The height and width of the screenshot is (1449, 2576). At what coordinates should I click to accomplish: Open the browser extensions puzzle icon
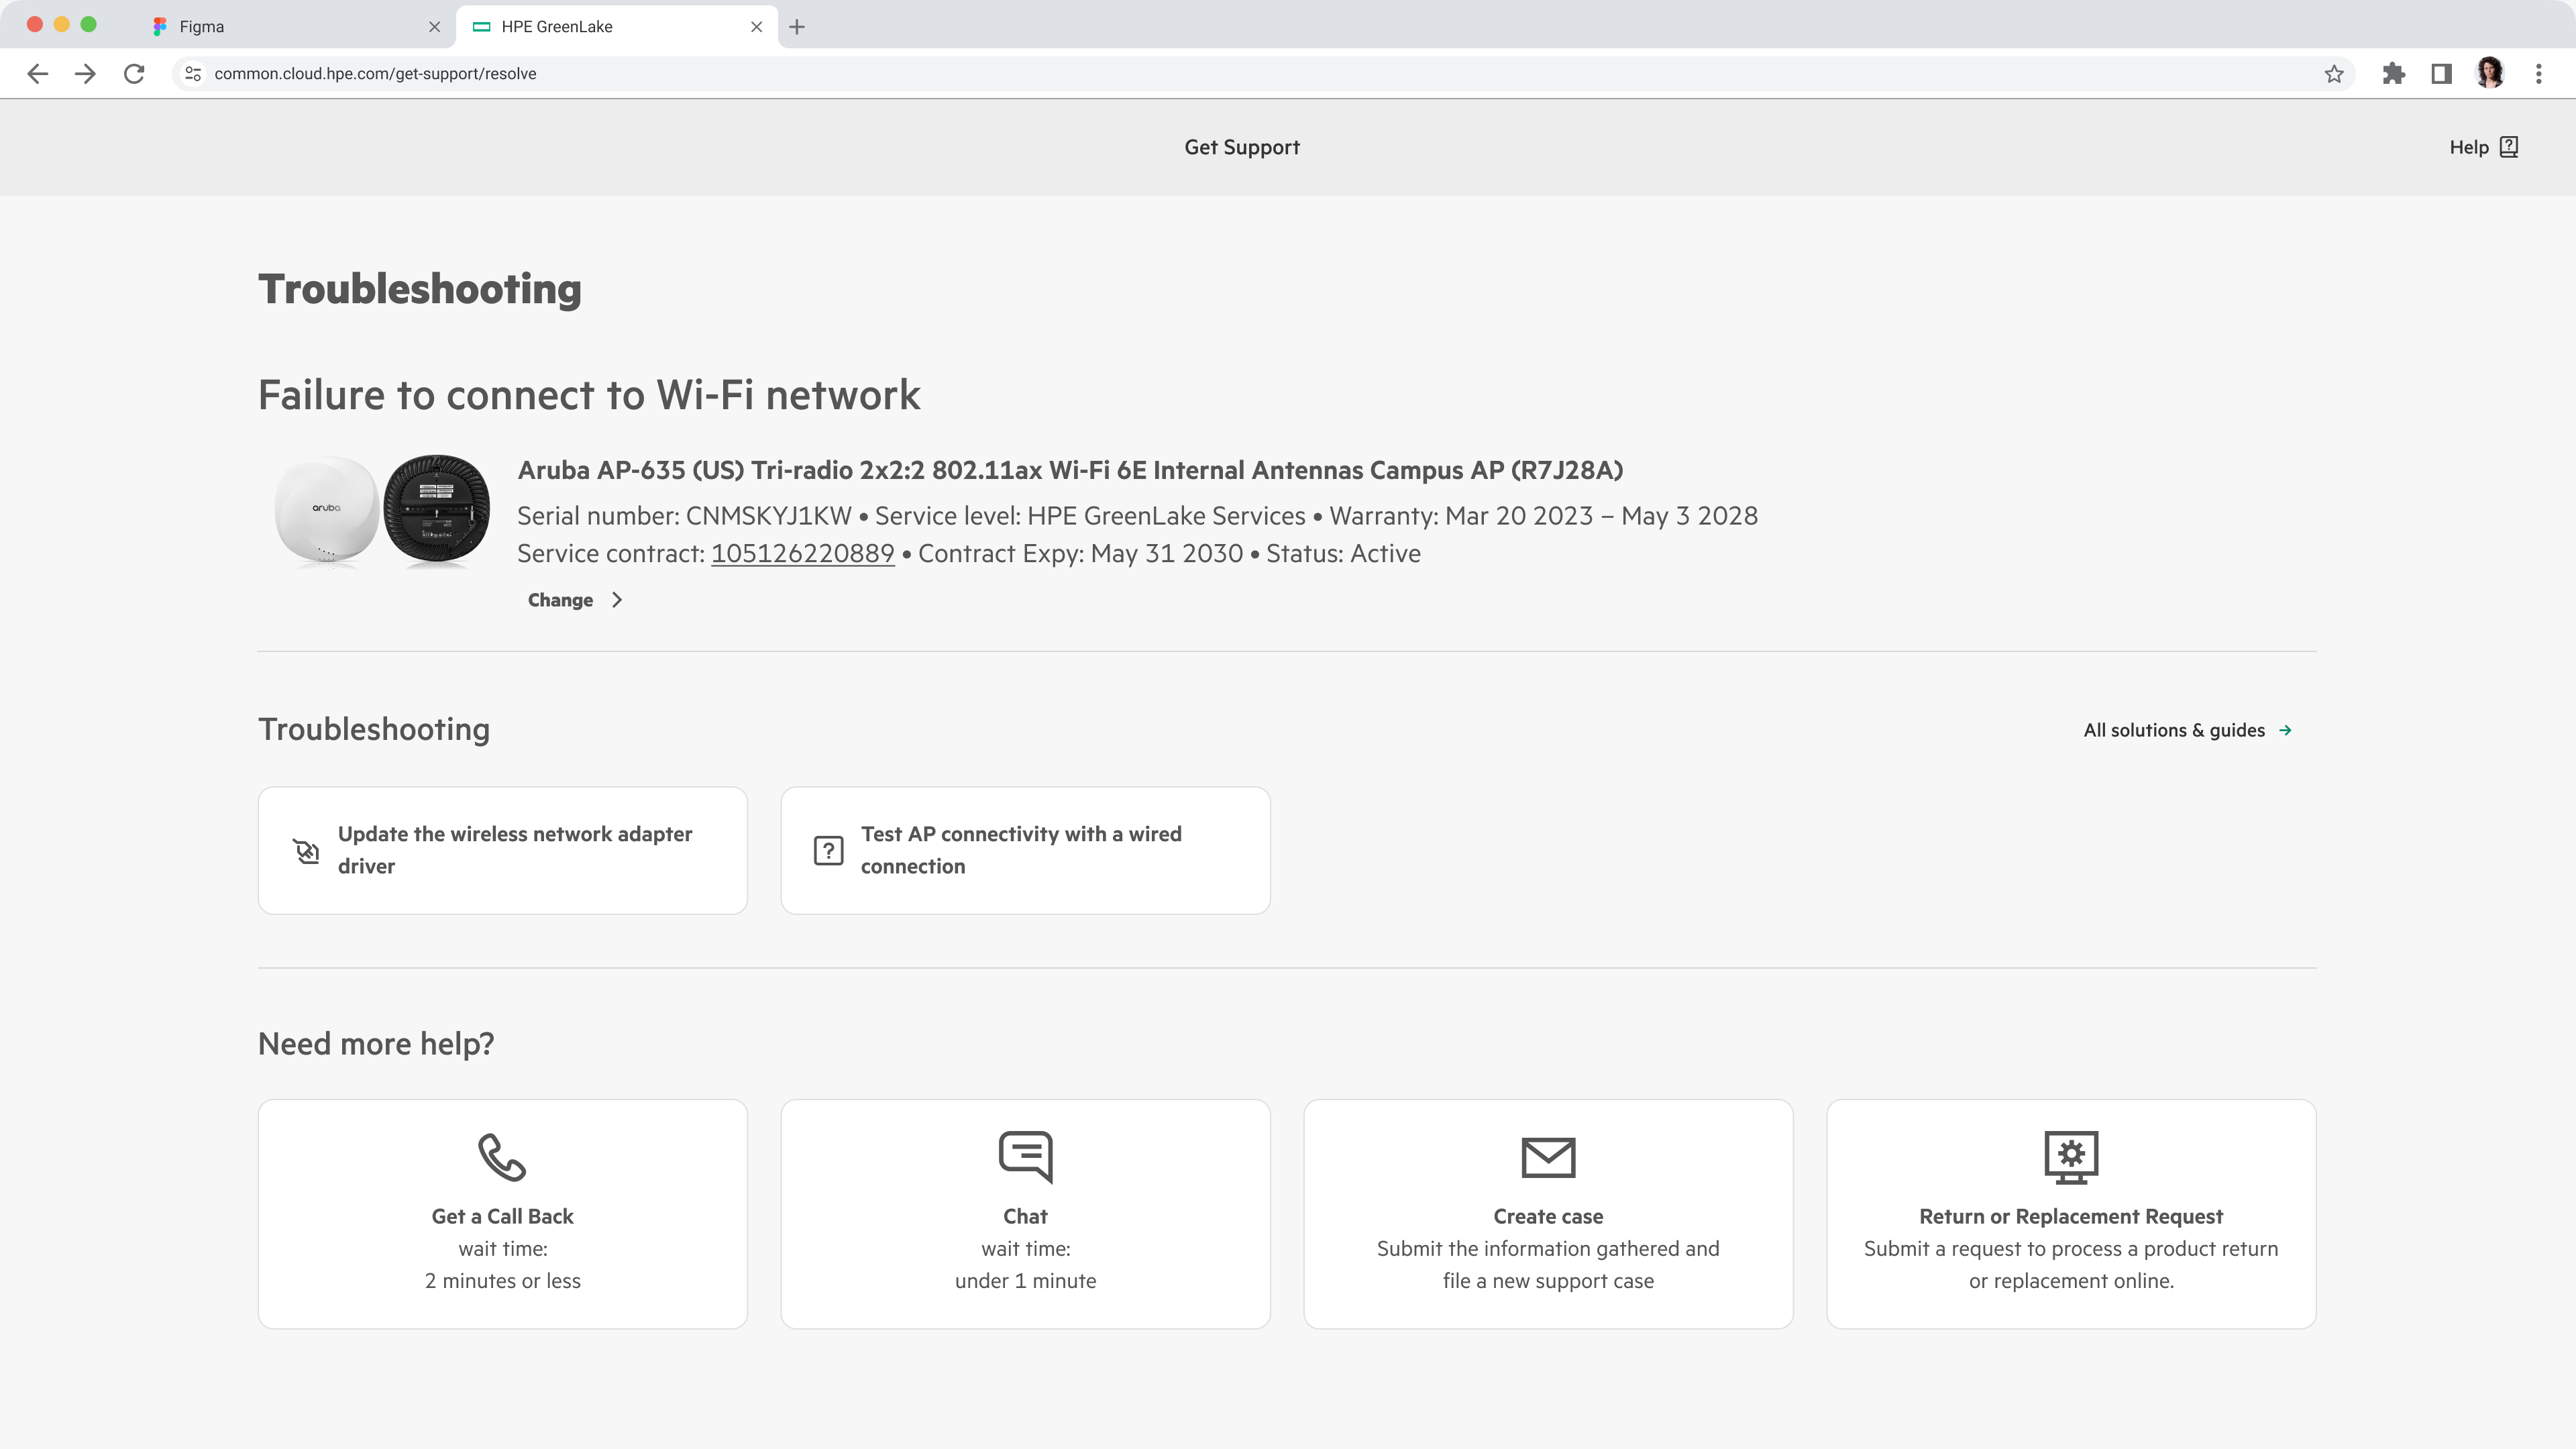click(2394, 73)
